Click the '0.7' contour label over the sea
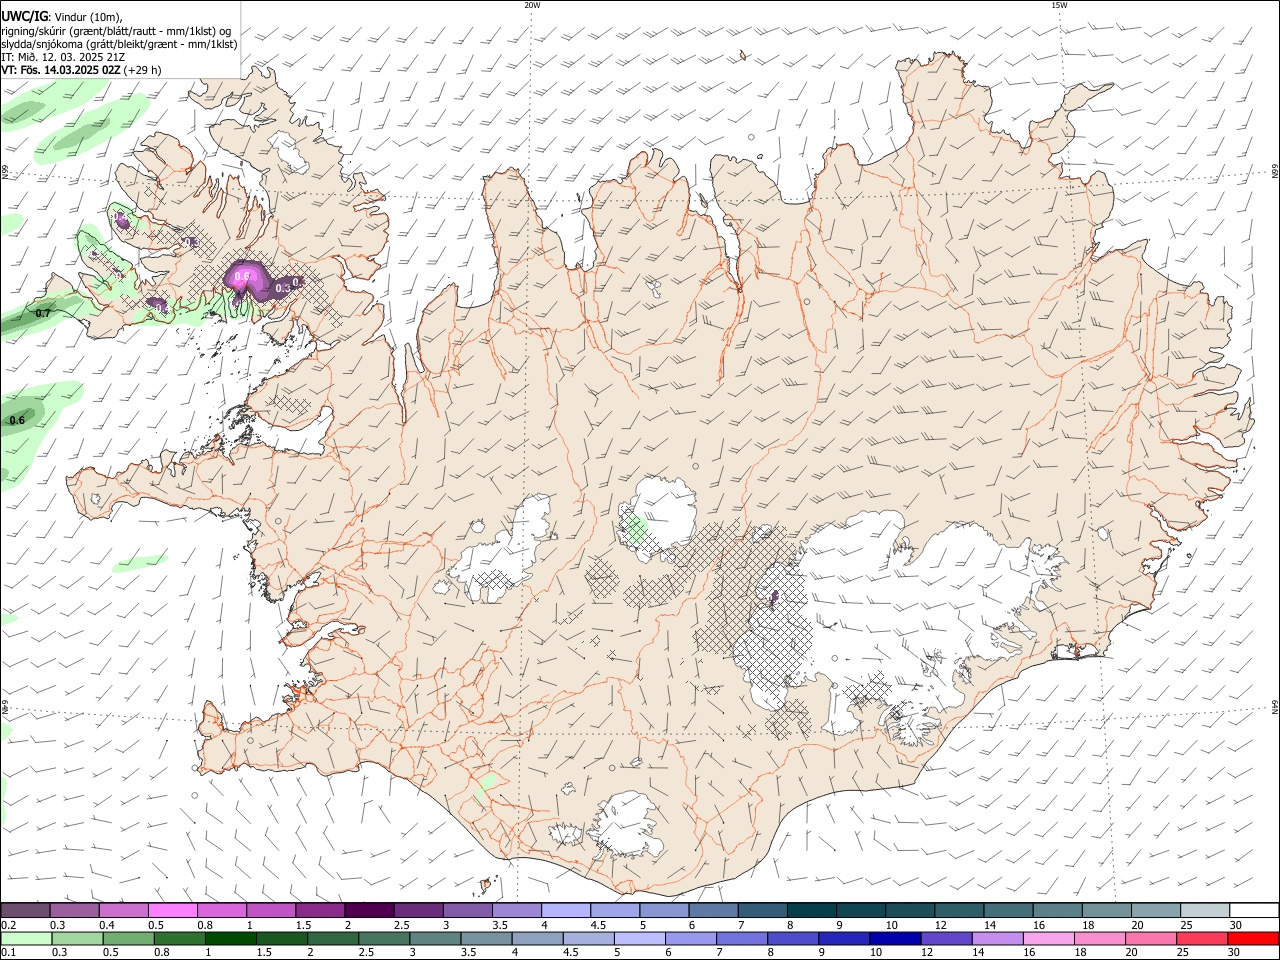1280x960 pixels. click(x=43, y=313)
